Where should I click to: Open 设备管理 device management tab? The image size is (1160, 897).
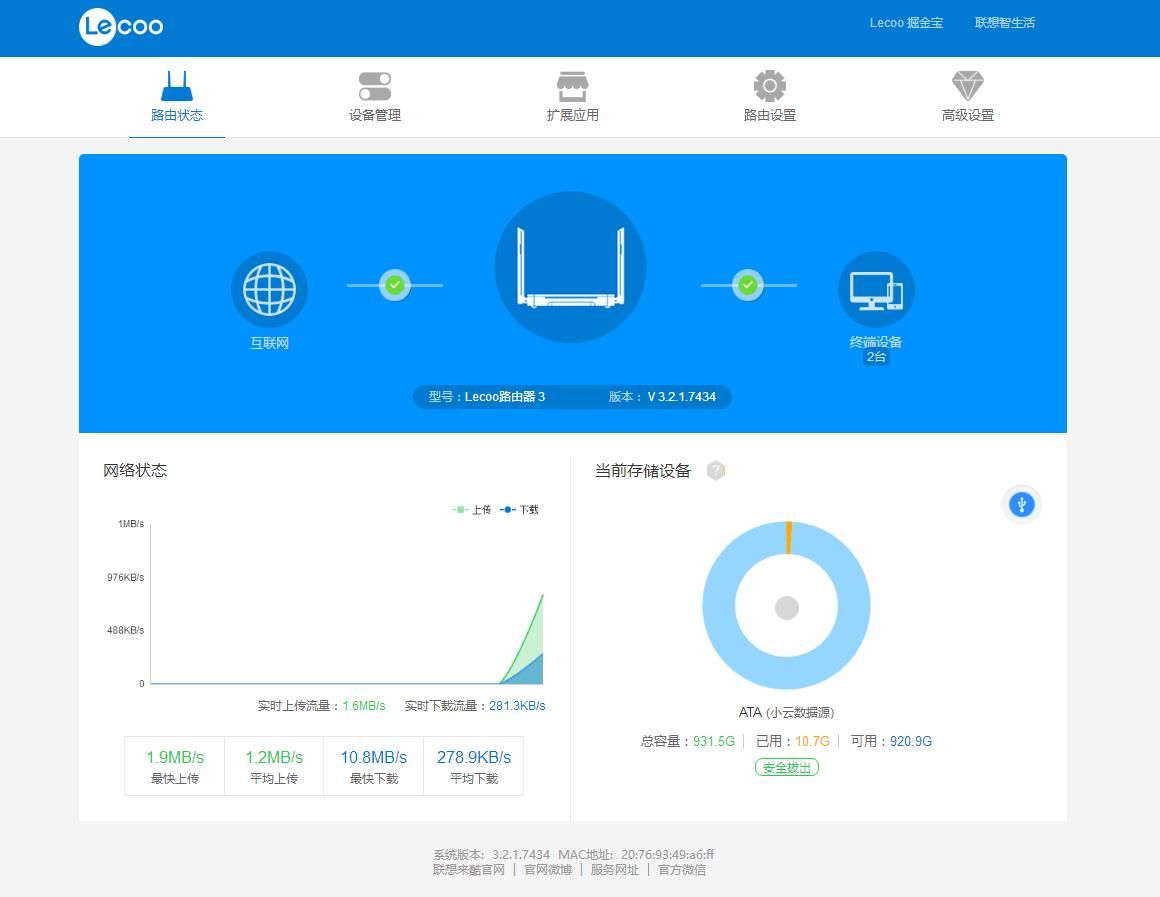(x=375, y=97)
